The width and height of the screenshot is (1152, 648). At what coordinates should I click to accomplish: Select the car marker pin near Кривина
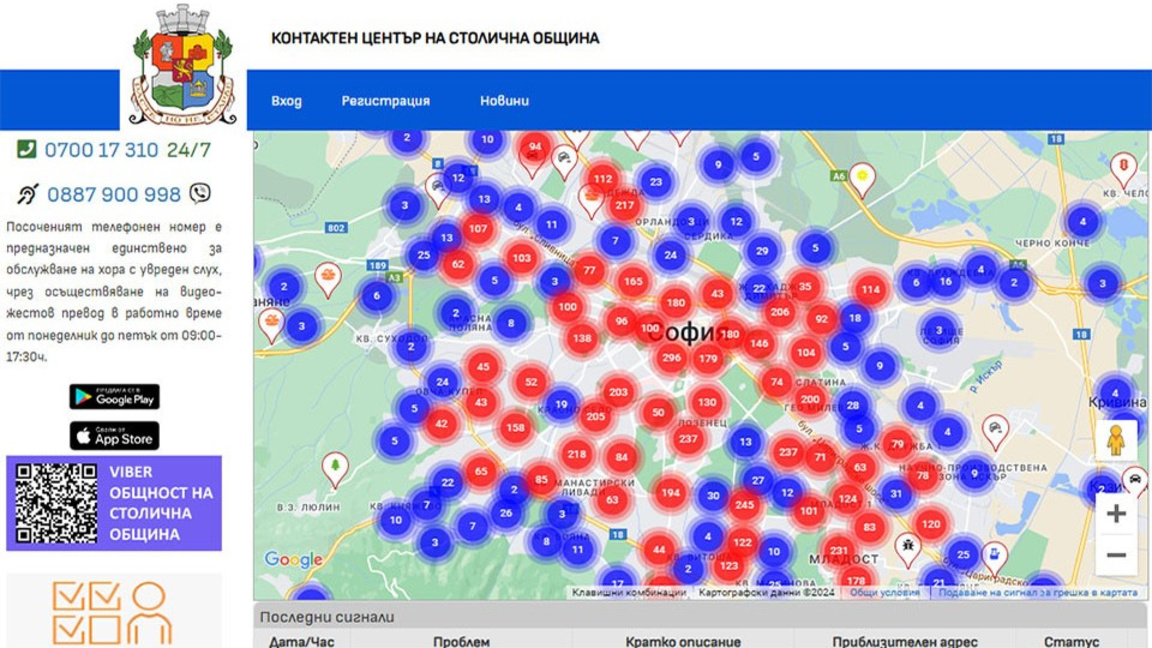pos(1136,477)
